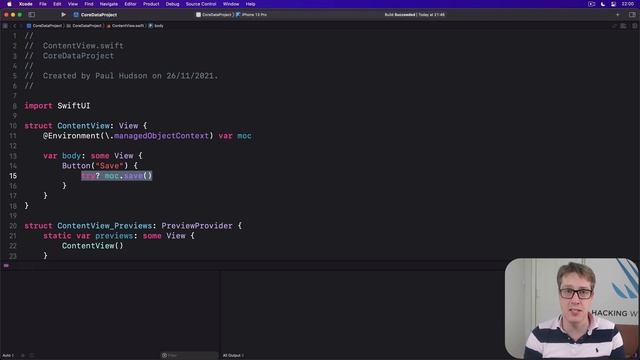Click the selected try? moc.save() code
This screenshot has width=640, height=360.
coord(116,176)
